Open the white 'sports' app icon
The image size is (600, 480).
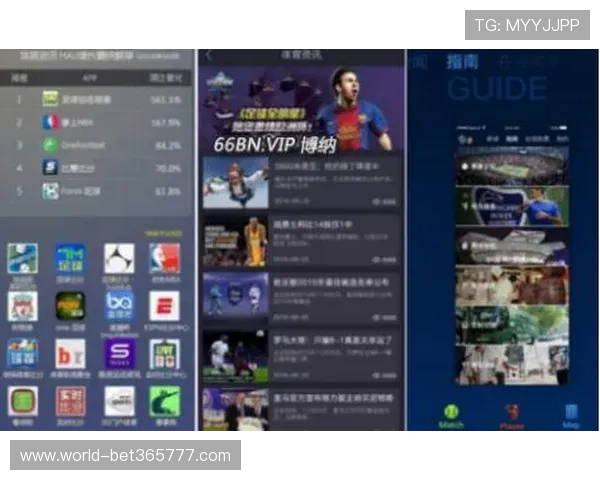coord(119,401)
